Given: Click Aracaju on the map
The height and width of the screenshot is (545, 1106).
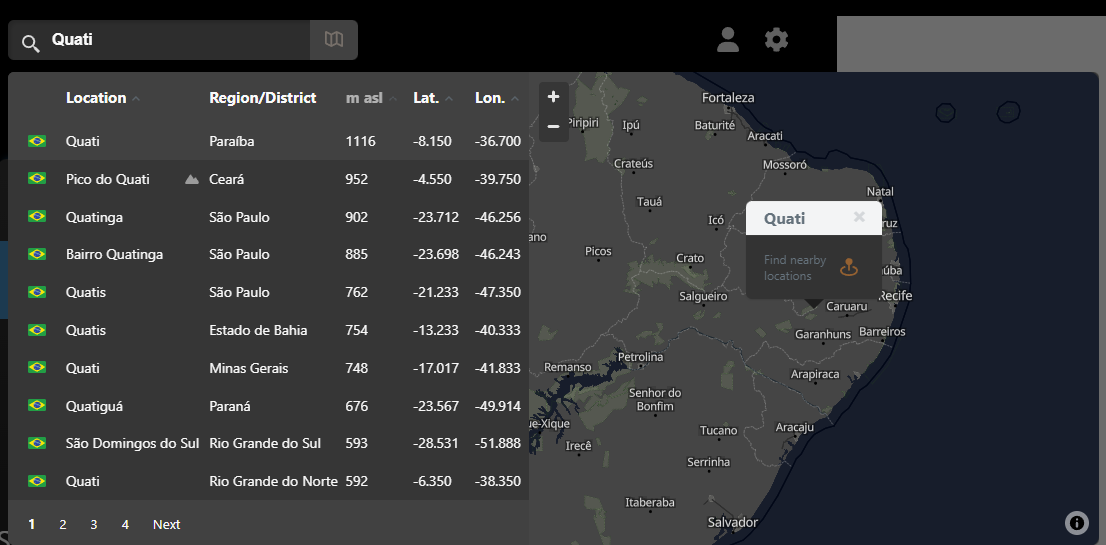Looking at the screenshot, I should click(x=795, y=427).
